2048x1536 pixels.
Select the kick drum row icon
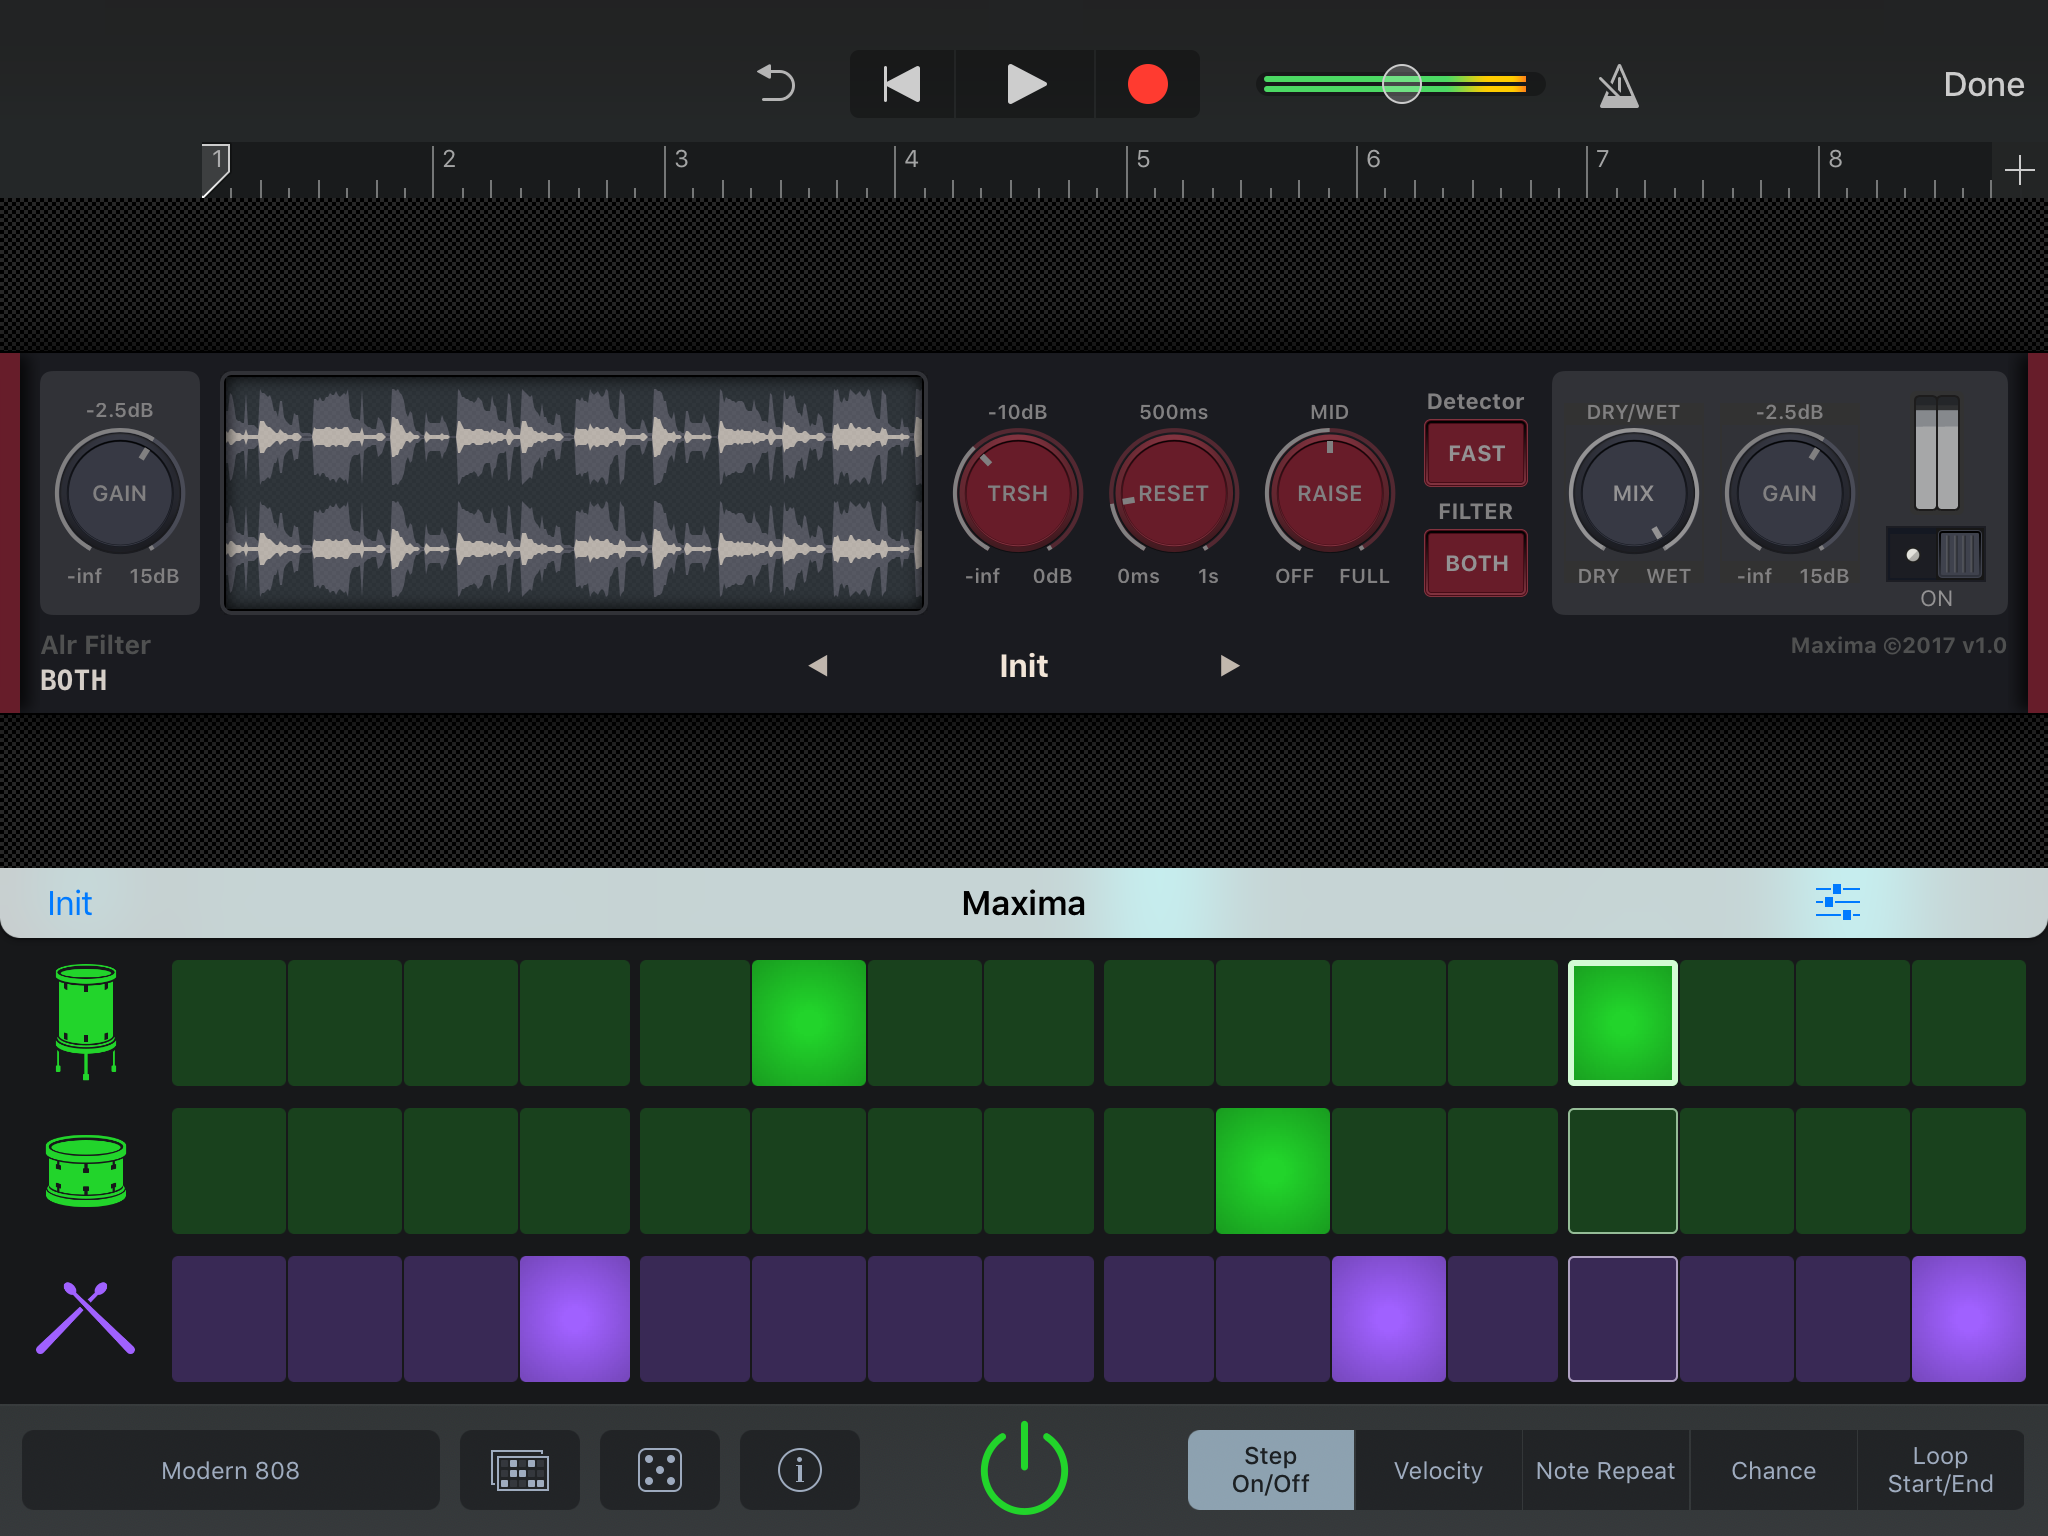click(x=86, y=1022)
